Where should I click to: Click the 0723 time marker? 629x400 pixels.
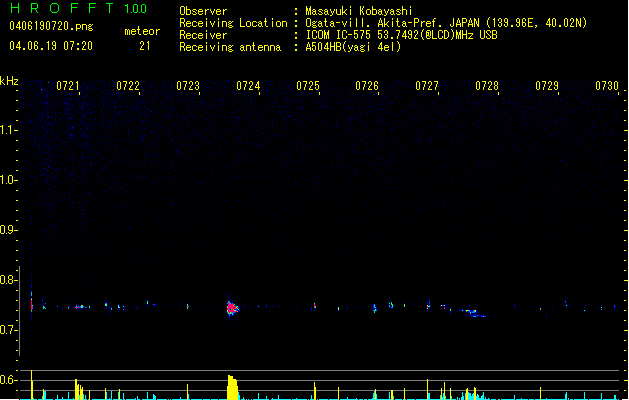point(188,86)
